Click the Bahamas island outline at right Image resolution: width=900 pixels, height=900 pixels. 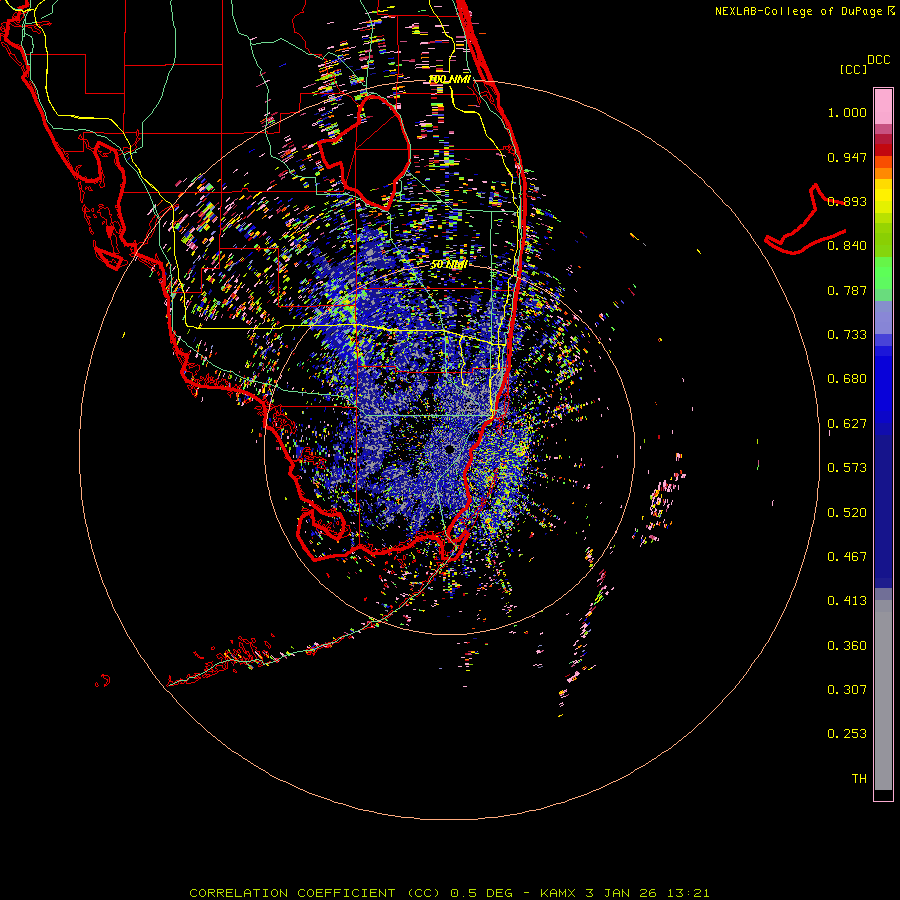pyautogui.click(x=805, y=220)
